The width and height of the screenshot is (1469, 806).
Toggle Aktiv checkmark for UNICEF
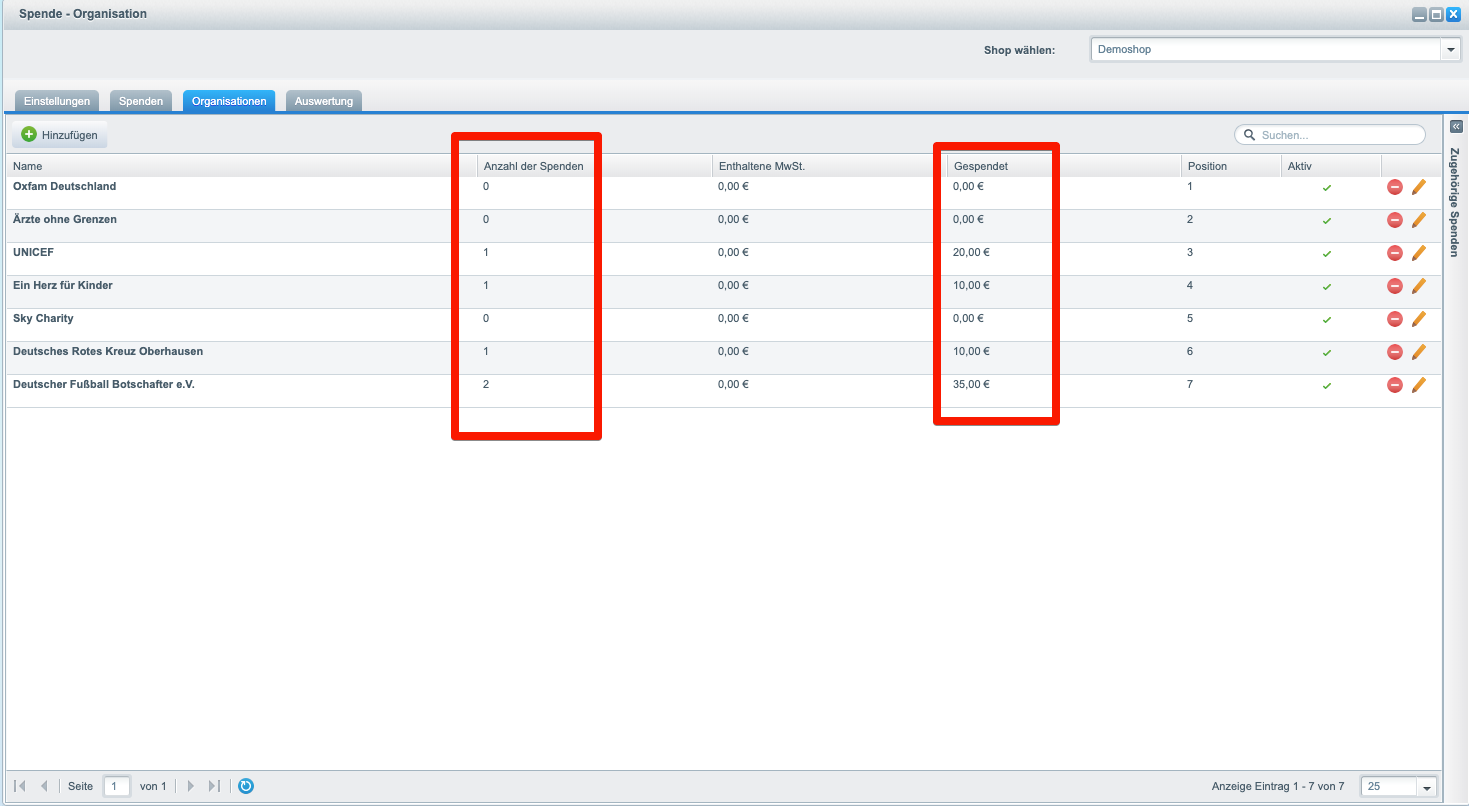[1327, 254]
